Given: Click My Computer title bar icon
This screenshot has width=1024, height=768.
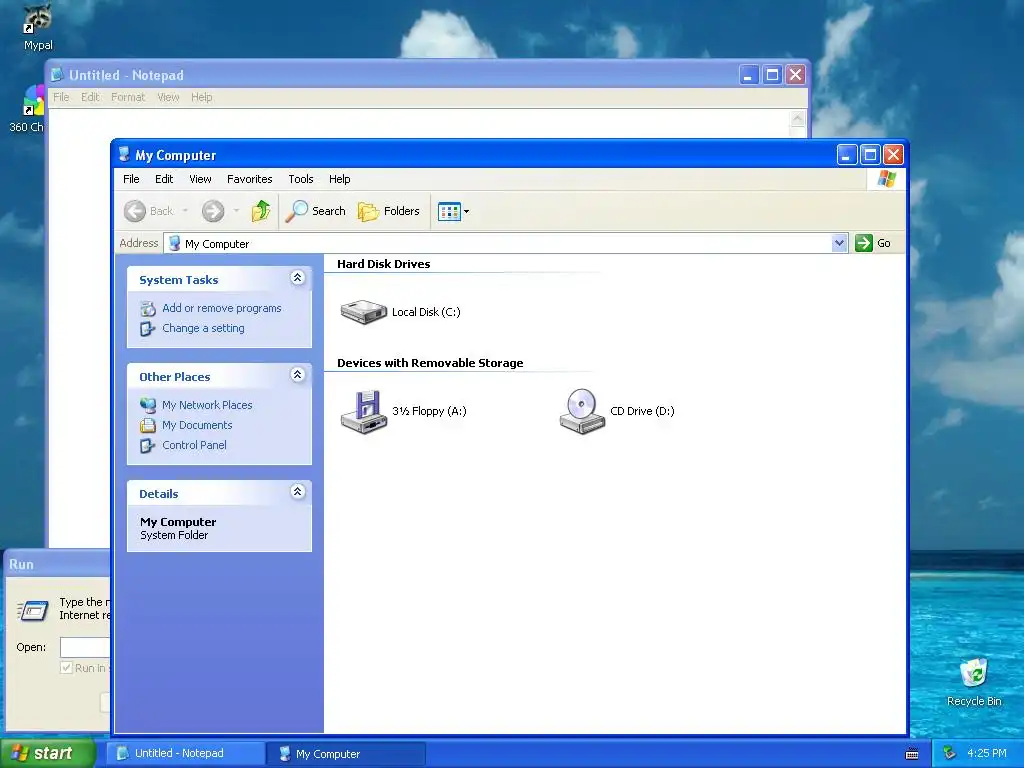Looking at the screenshot, I should pyautogui.click(x=124, y=155).
